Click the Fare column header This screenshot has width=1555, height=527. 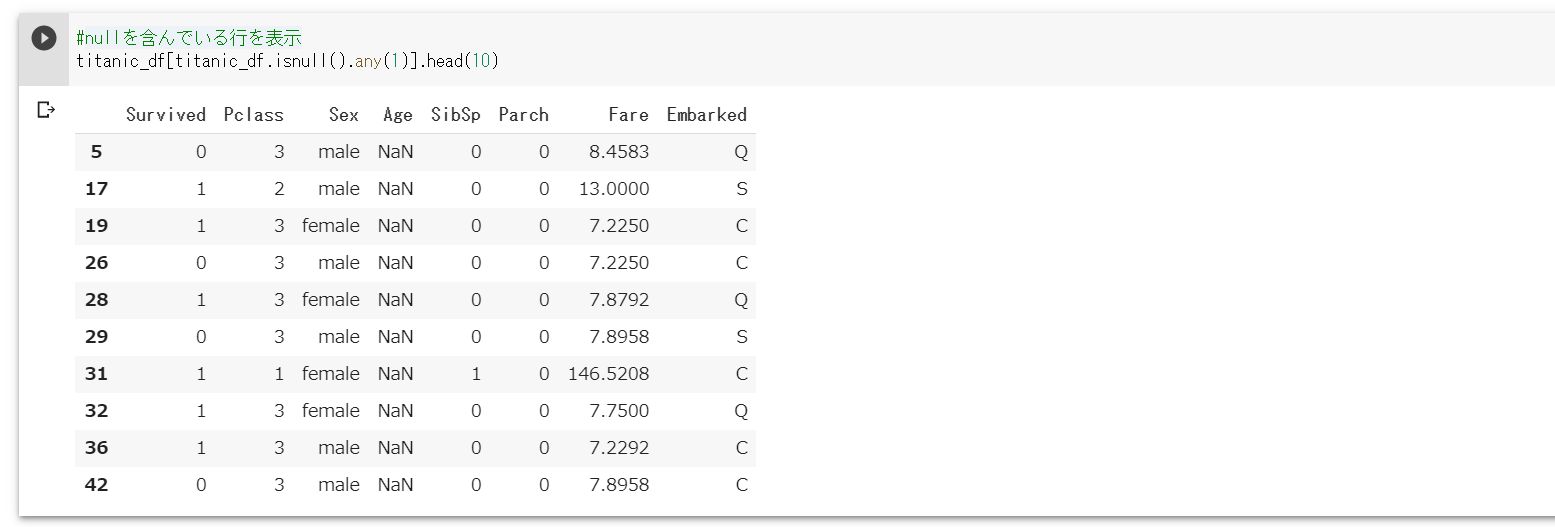(x=629, y=115)
